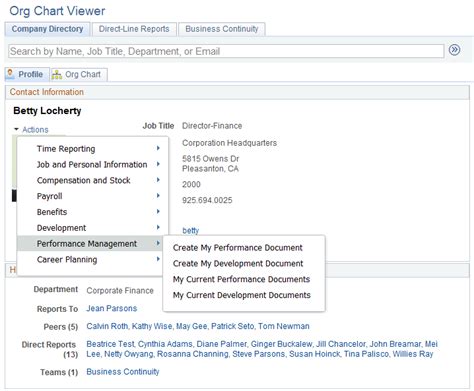
Task: Select the Org Chart sub-tab
Action: point(79,74)
